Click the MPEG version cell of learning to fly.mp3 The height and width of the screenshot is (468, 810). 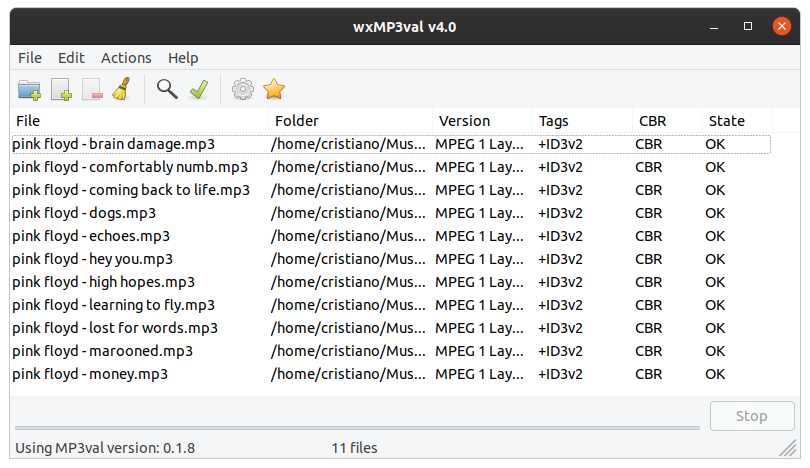(479, 305)
